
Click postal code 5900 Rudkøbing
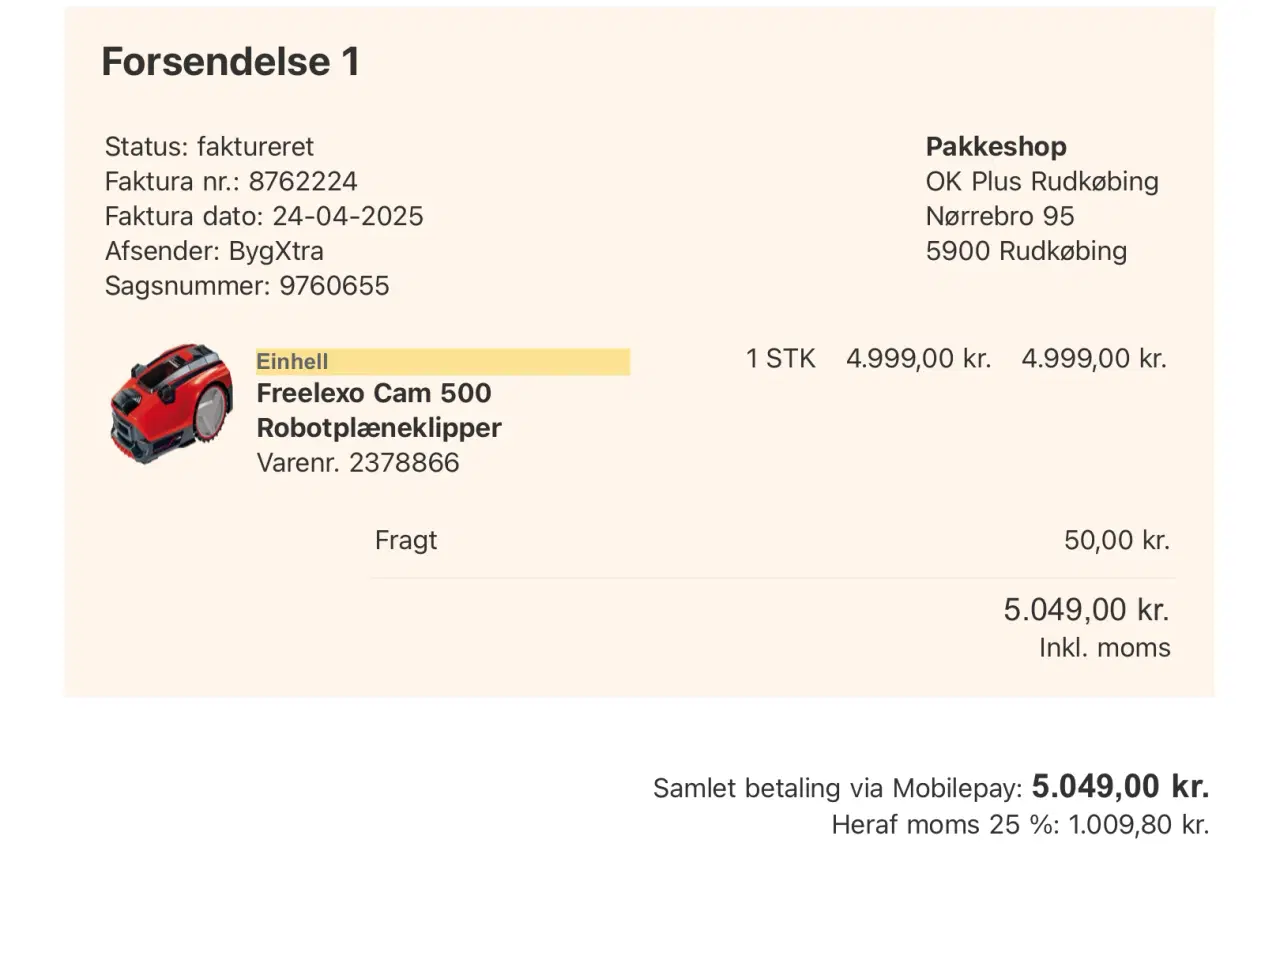[1026, 251]
